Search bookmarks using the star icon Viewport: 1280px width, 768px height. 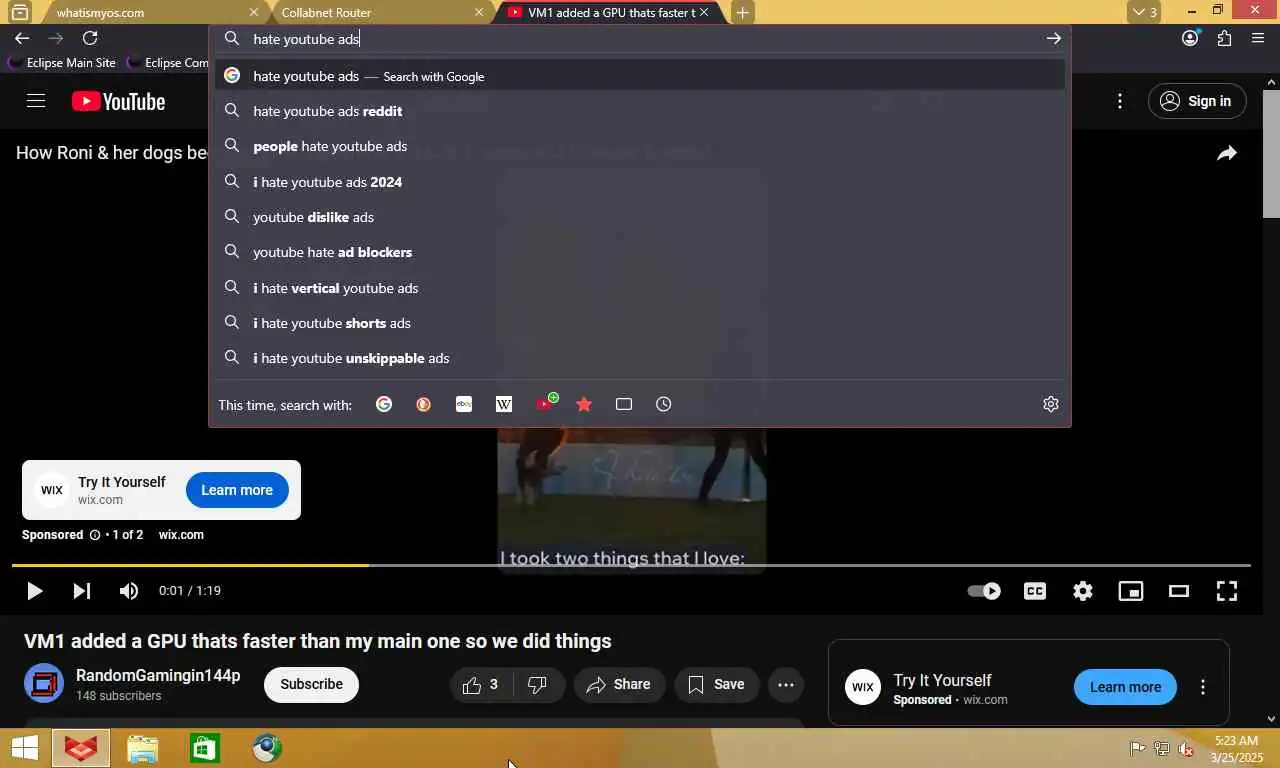pos(584,404)
